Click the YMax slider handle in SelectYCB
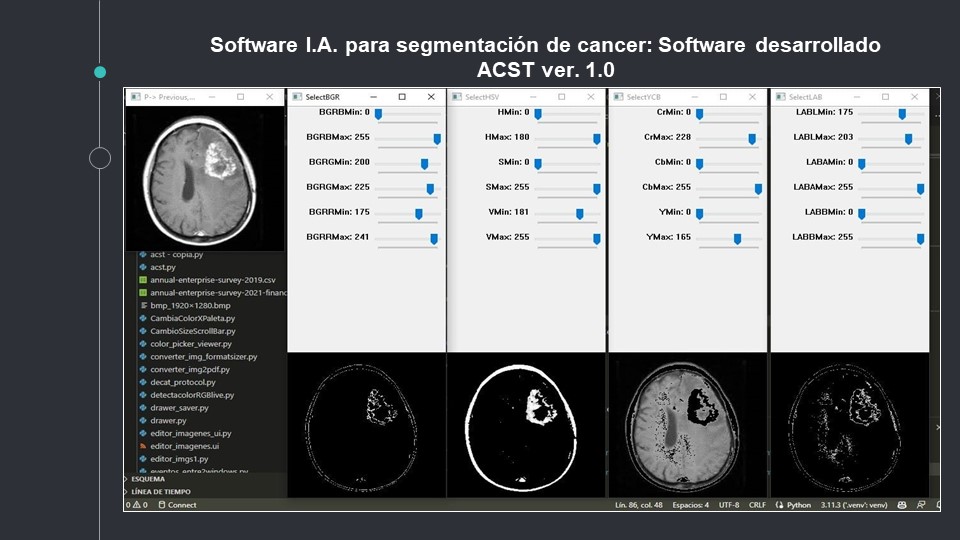The width and height of the screenshot is (960, 540). coord(737,239)
